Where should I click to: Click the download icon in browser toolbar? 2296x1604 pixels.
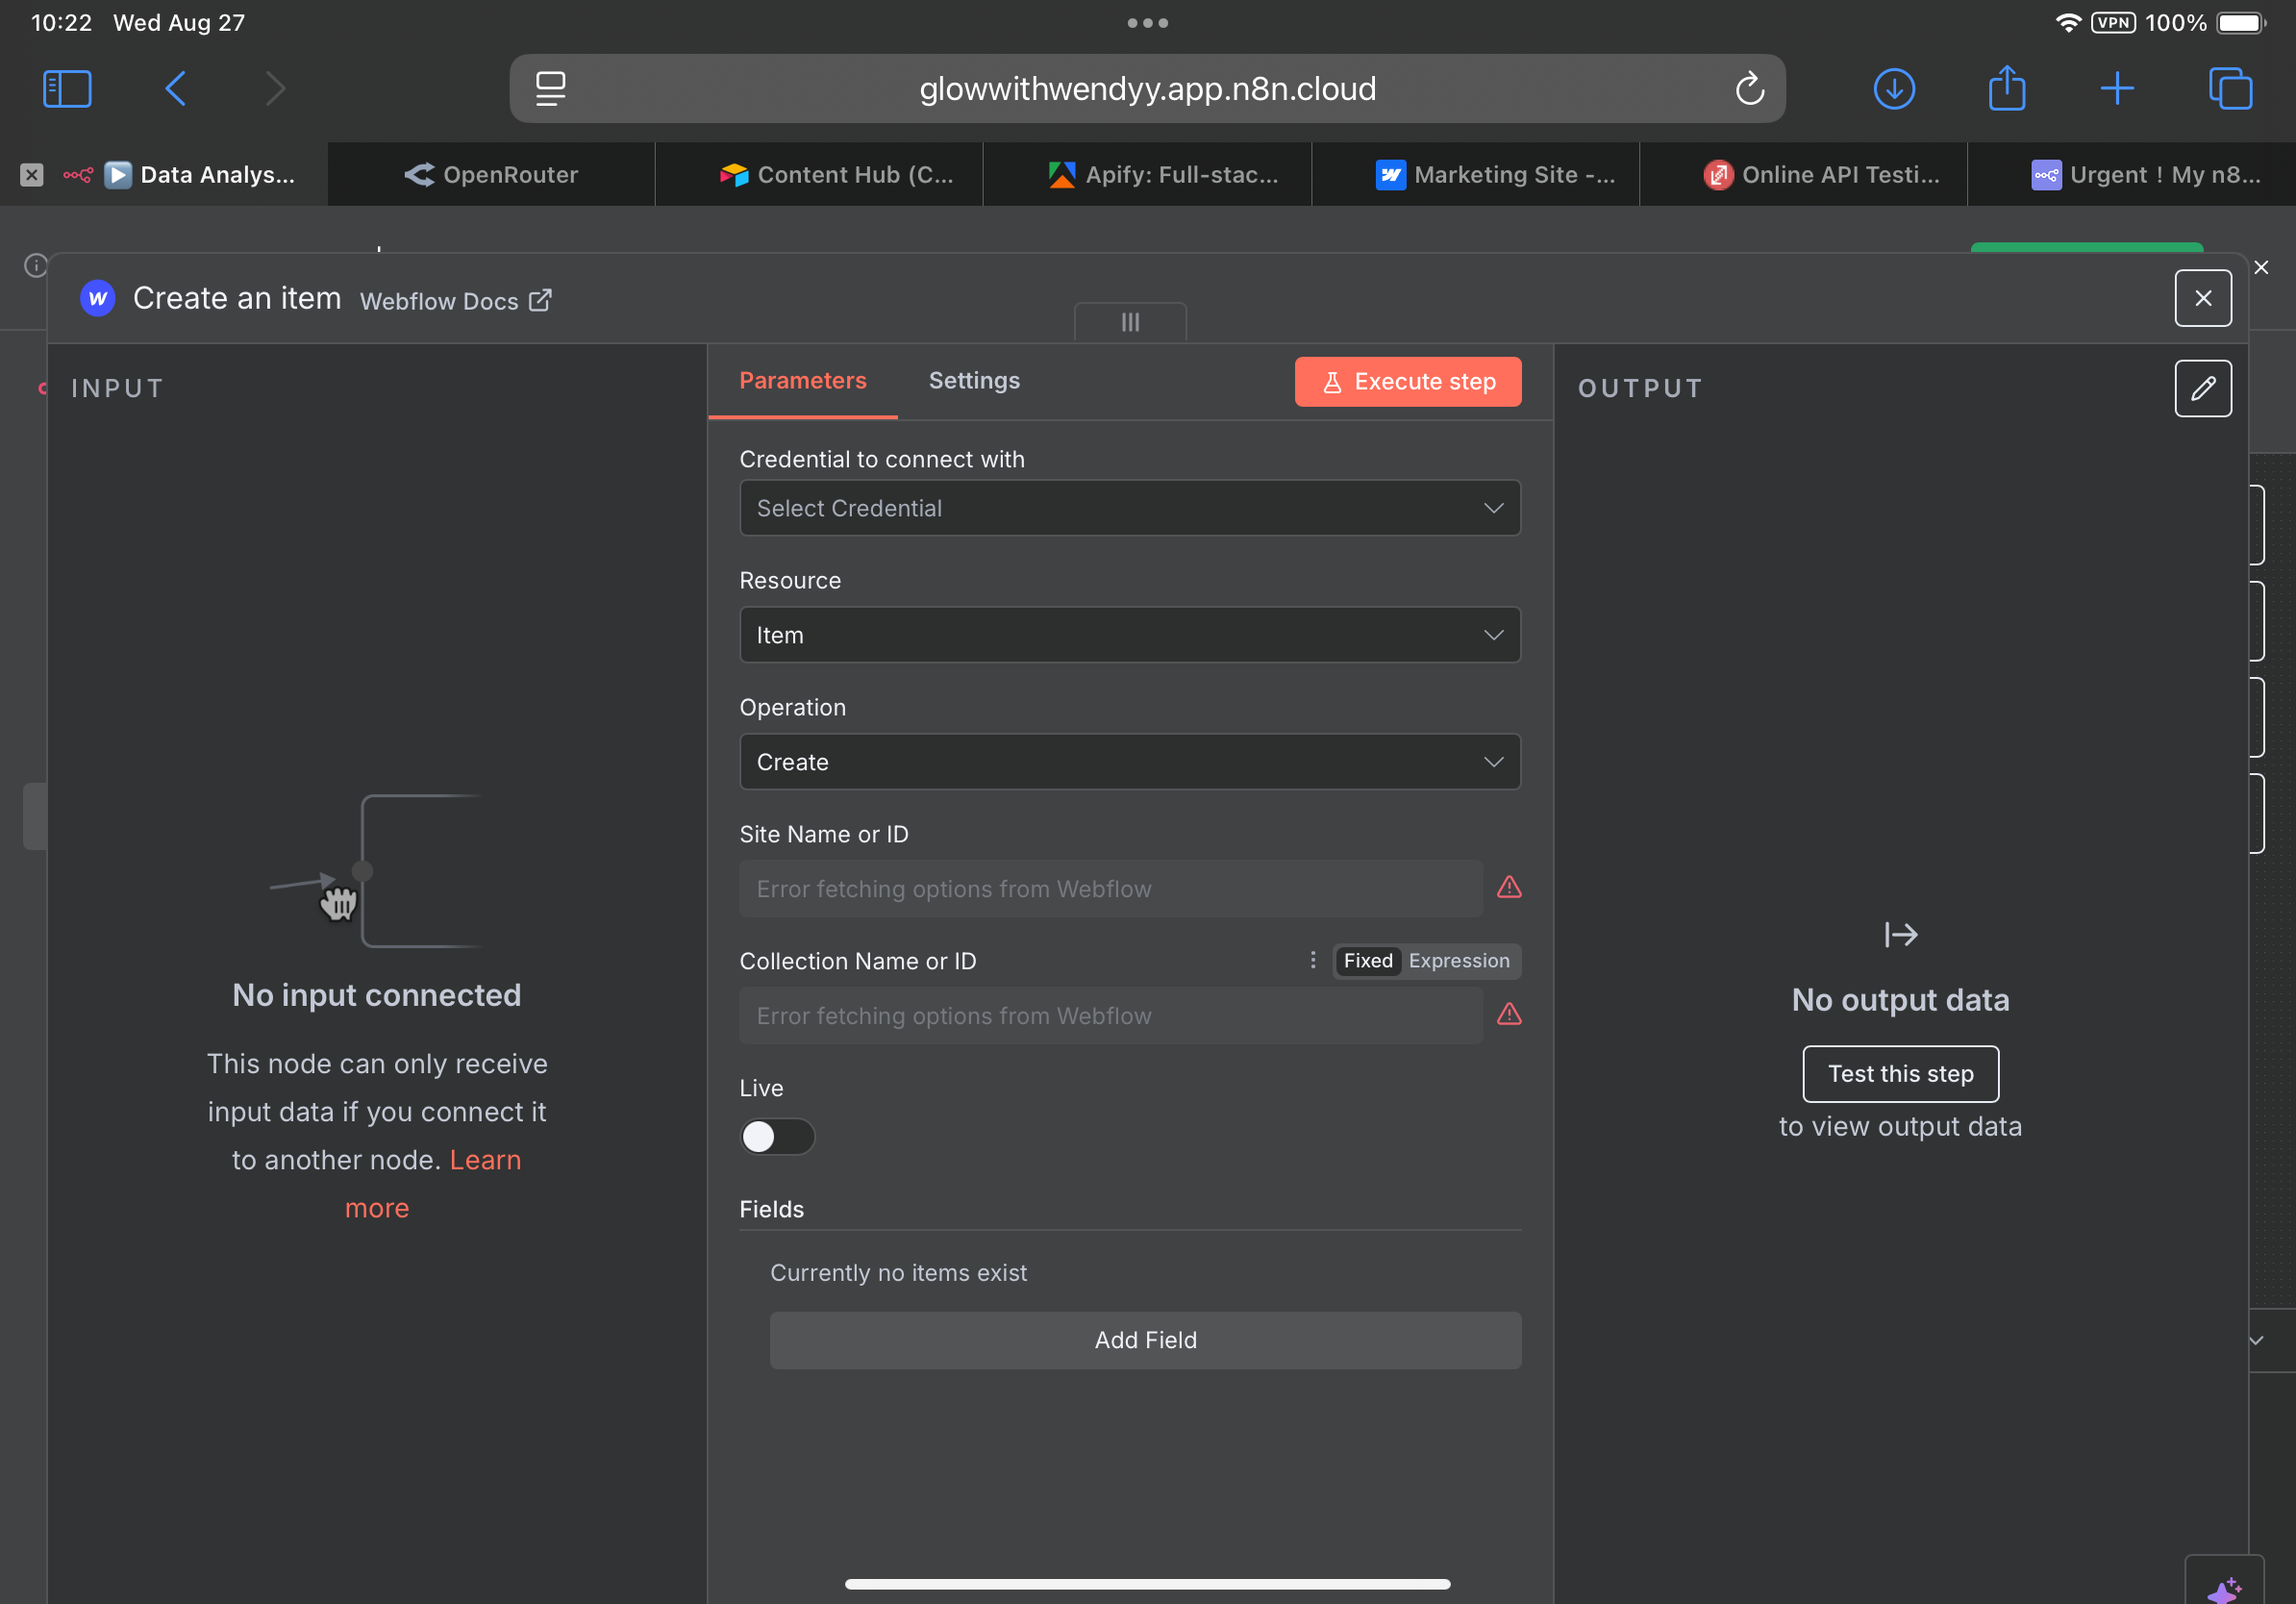pyautogui.click(x=1894, y=88)
